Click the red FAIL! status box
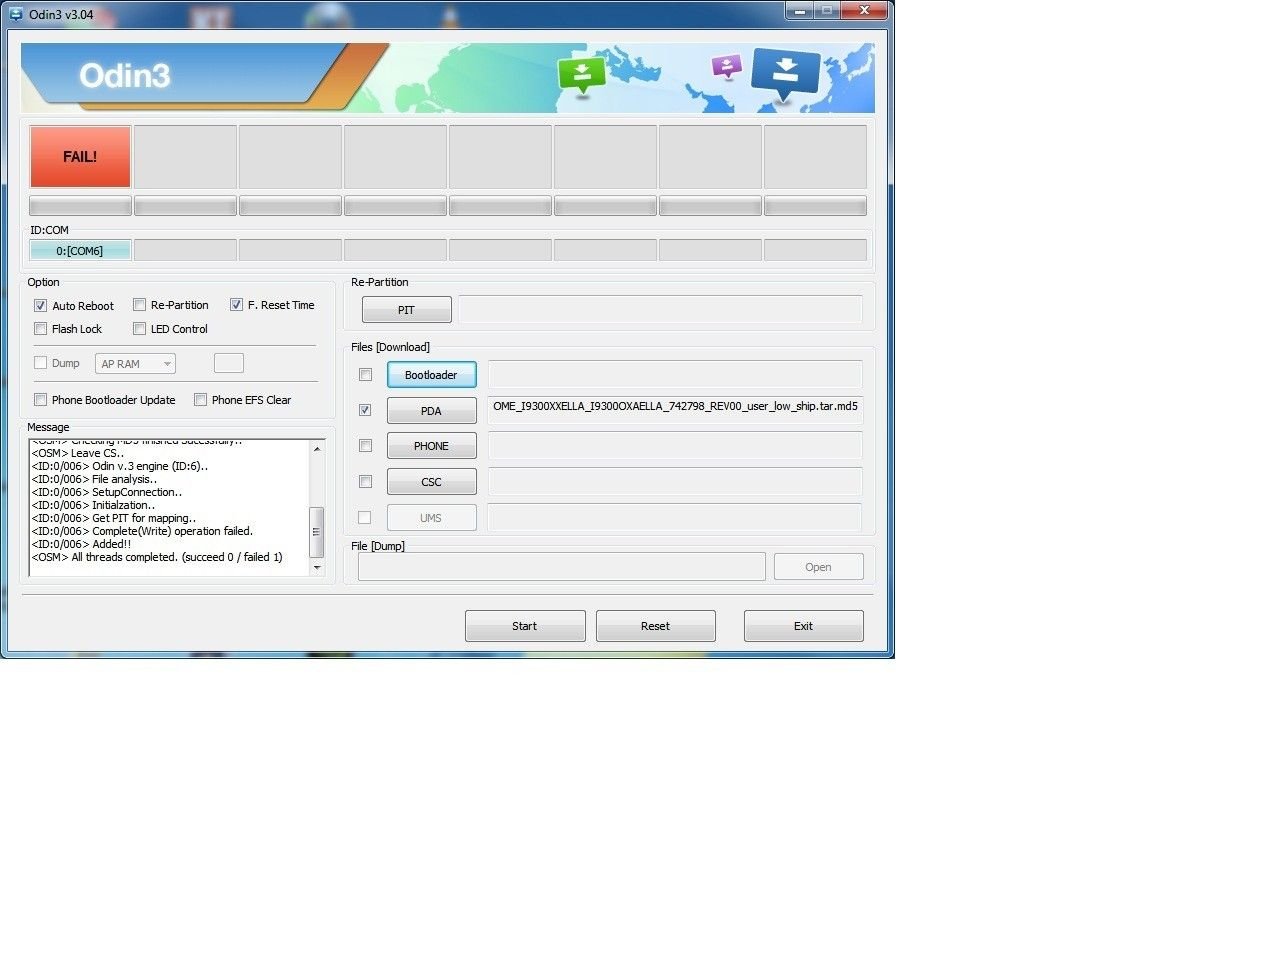 (80, 157)
